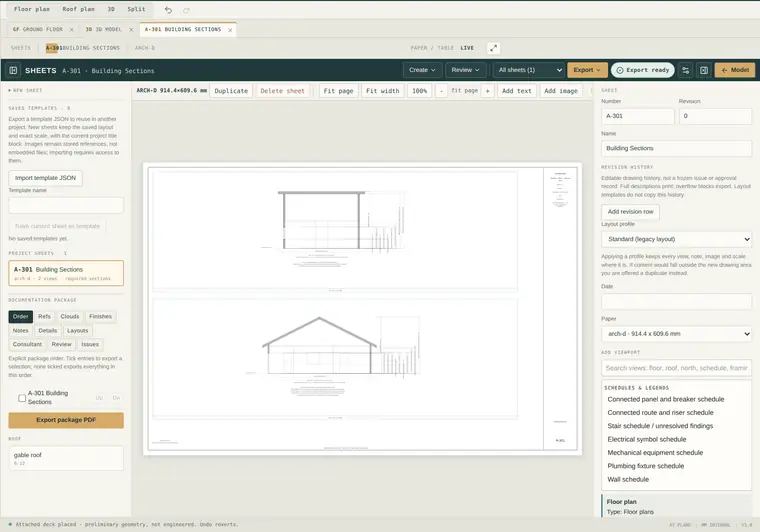This screenshot has height=532, width=760.
Task: Open the All sheets (1) dropdown
Action: [529, 70]
